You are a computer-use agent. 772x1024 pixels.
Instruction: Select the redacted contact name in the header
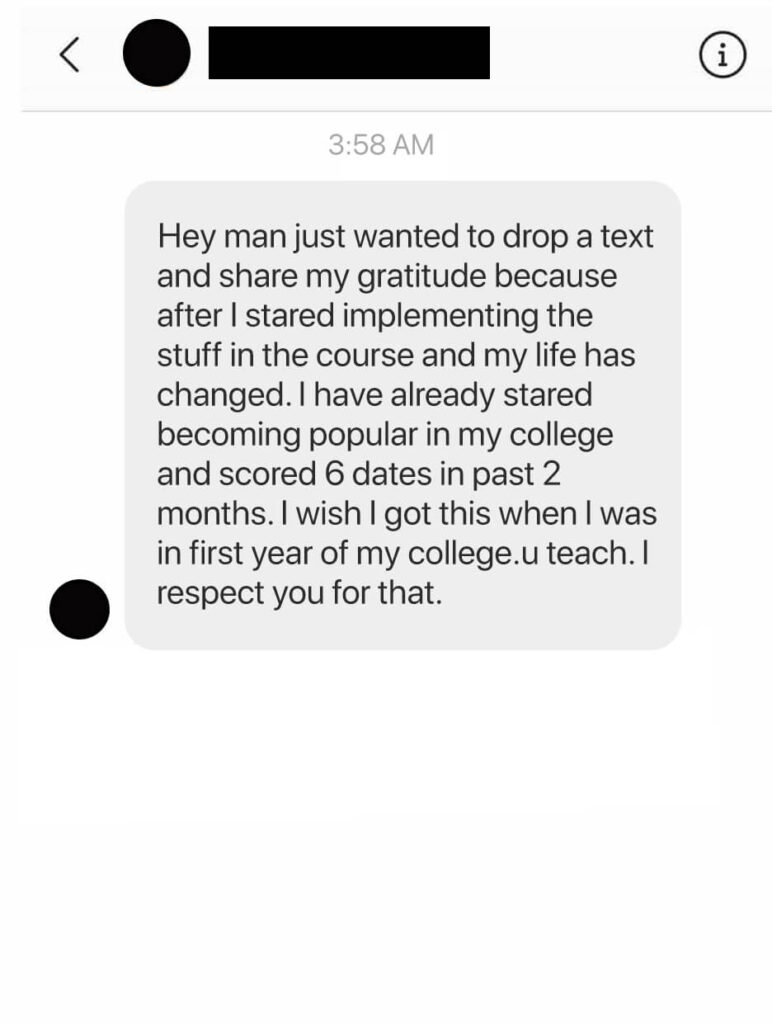pyautogui.click(x=349, y=53)
